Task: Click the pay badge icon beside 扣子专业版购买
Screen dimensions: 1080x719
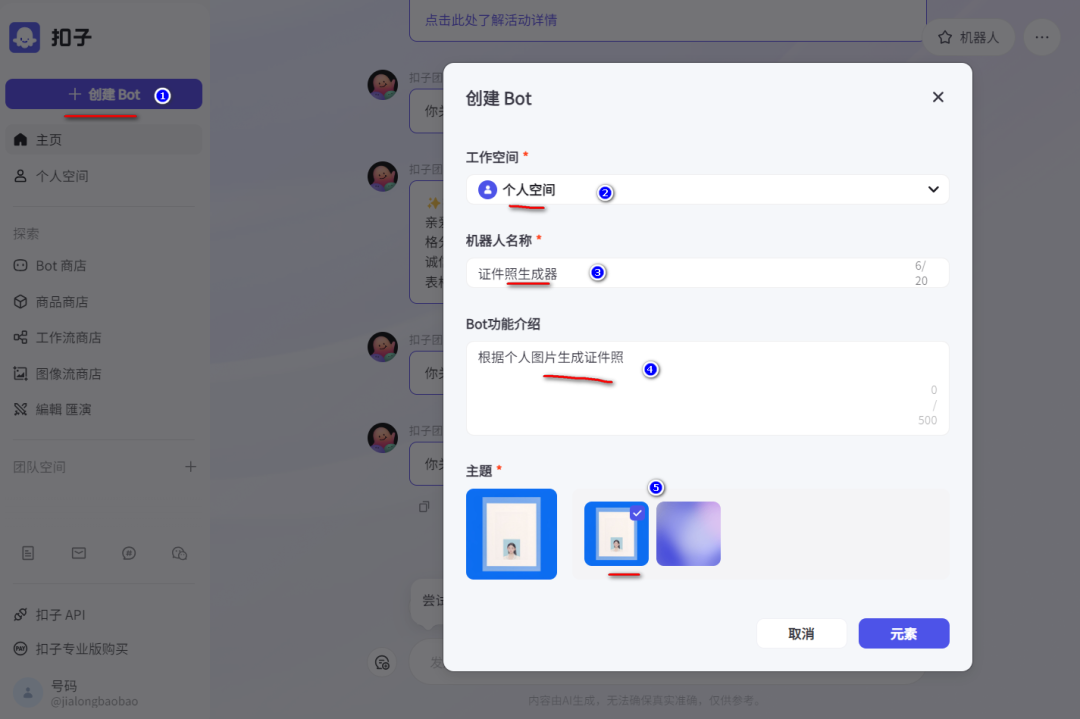Action: pyautogui.click(x=21, y=649)
